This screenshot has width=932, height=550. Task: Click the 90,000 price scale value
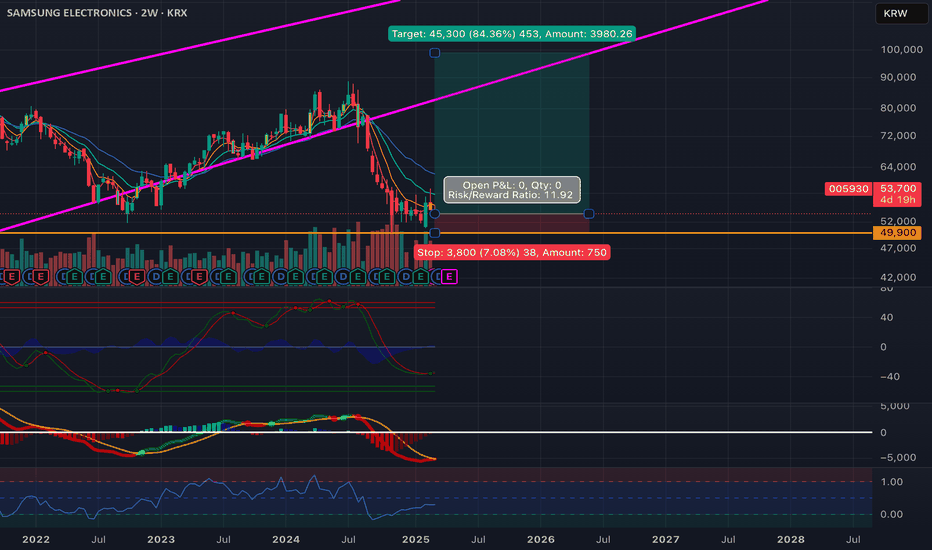[x=898, y=77]
